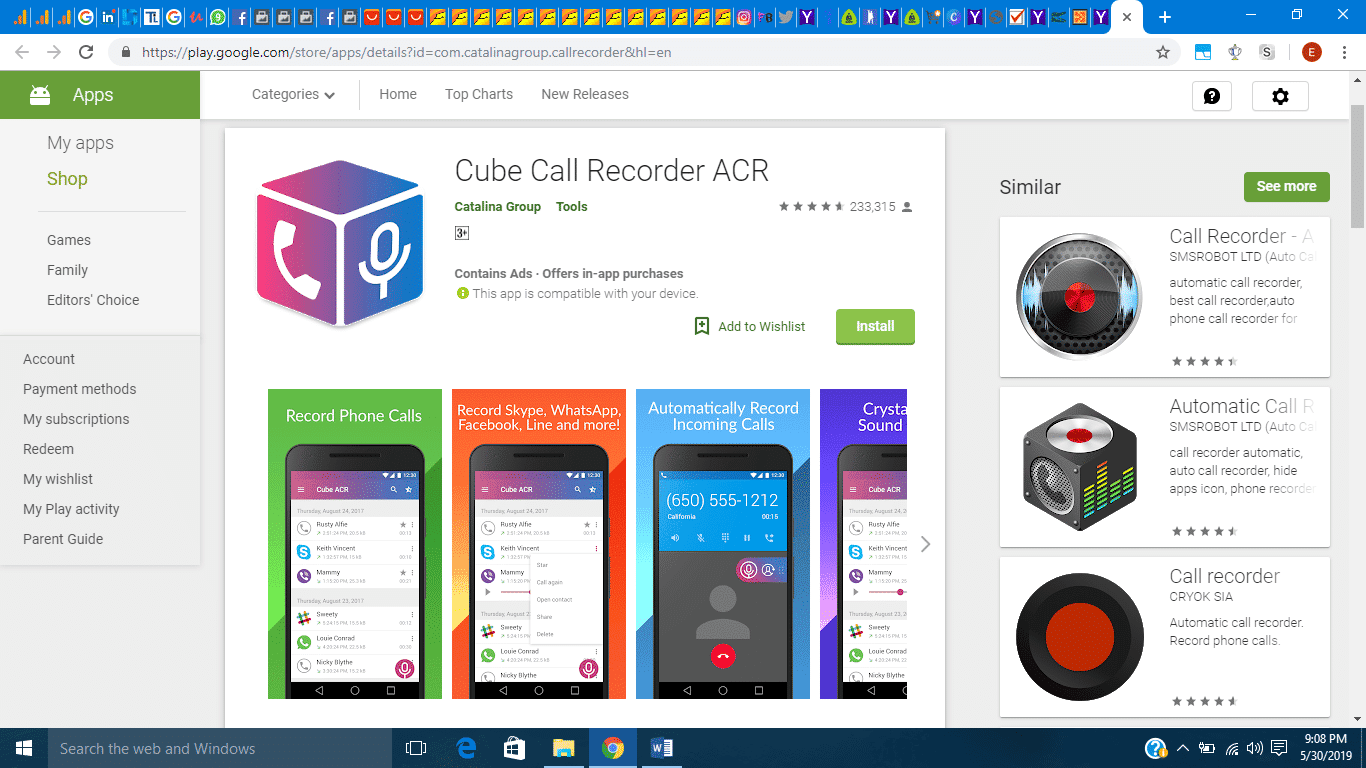1366x768 pixels.
Task: Click the browser back arrow
Action: coord(22,52)
